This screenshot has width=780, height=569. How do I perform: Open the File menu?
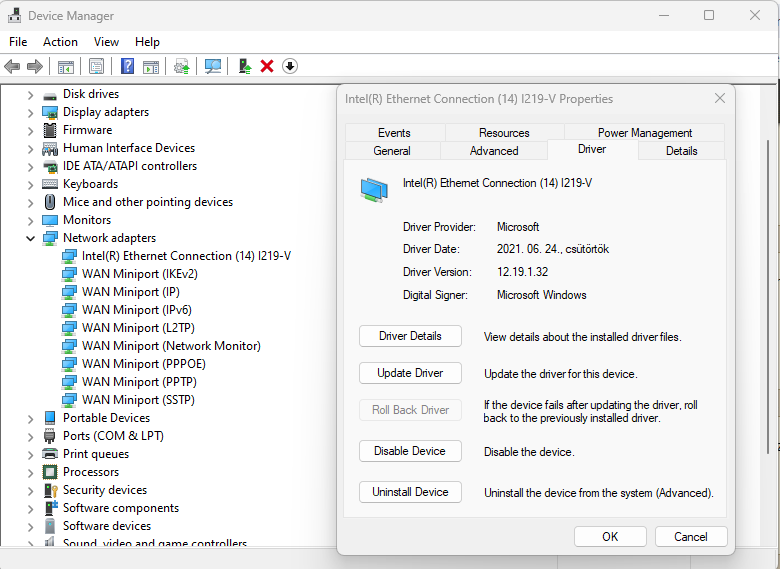point(18,42)
